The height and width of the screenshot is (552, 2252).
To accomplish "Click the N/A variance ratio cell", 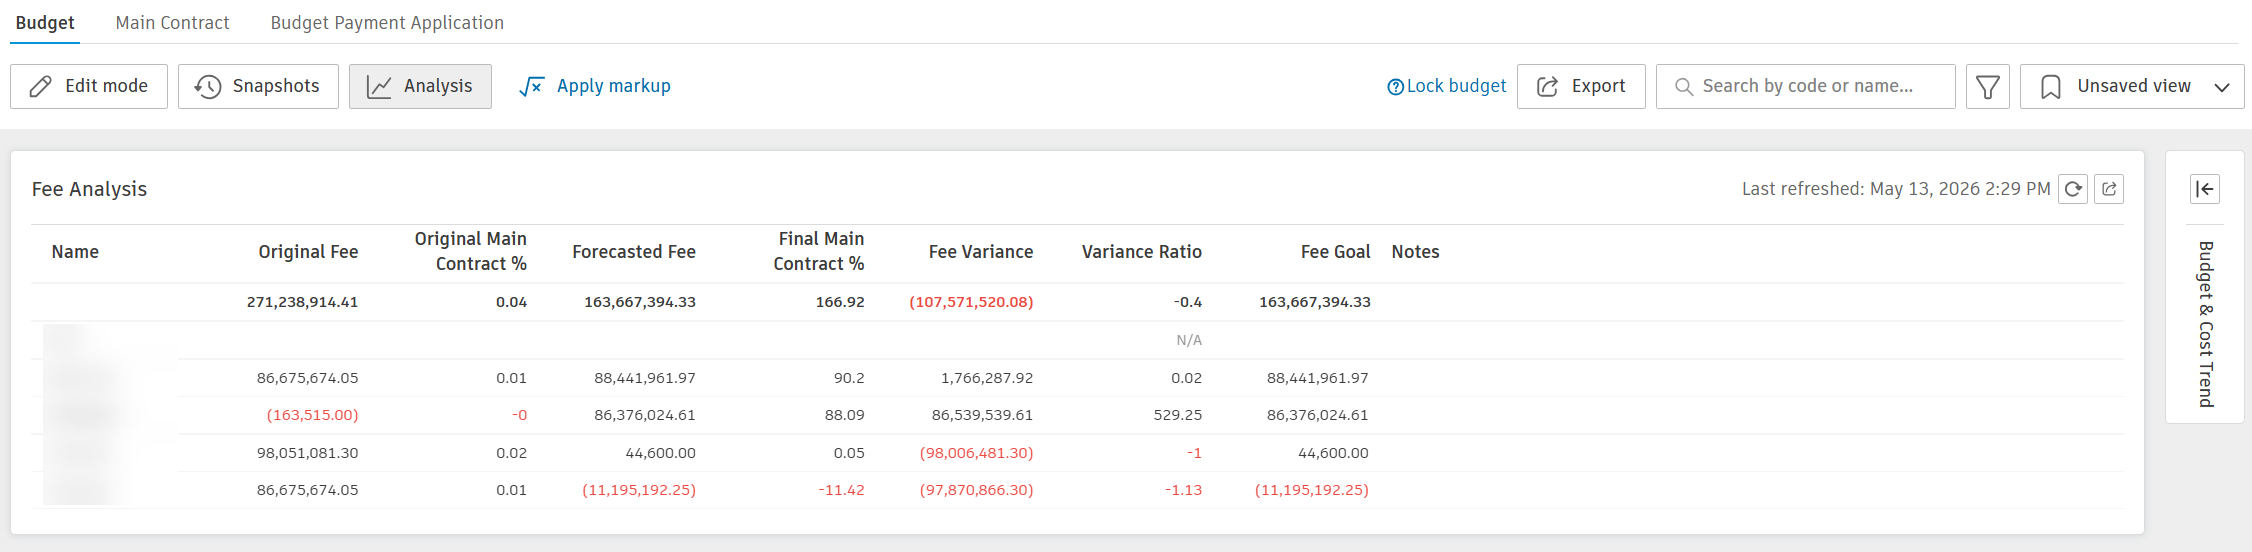I will pyautogui.click(x=1189, y=340).
